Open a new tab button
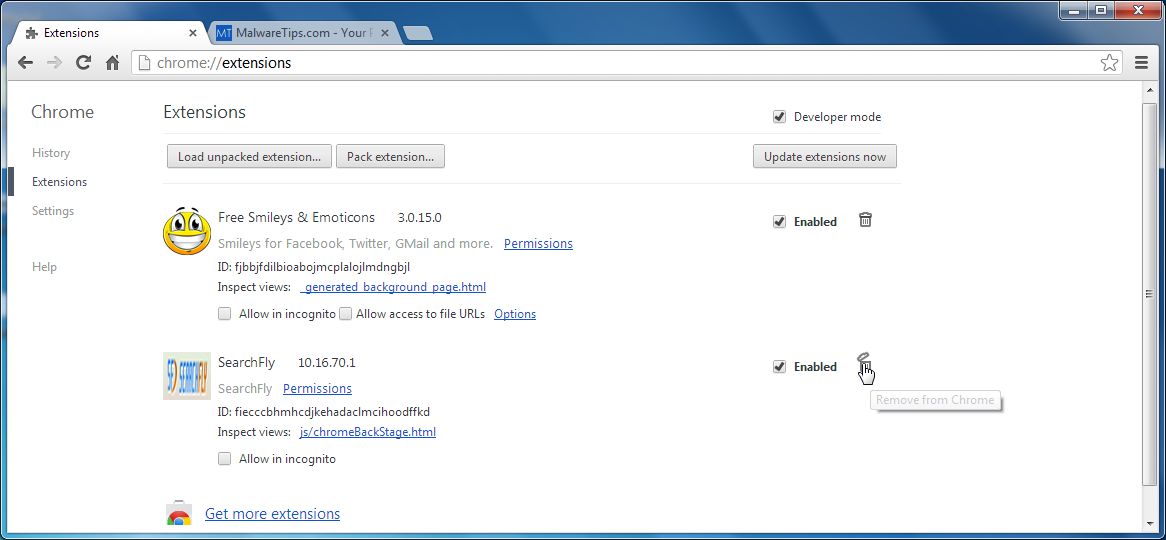 416,33
